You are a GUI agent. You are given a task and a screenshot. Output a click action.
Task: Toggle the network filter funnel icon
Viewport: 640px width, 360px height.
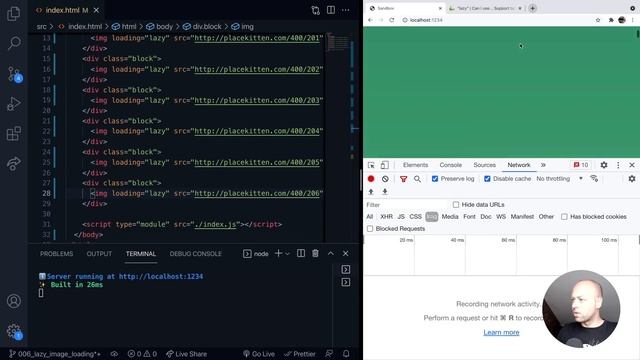403,179
